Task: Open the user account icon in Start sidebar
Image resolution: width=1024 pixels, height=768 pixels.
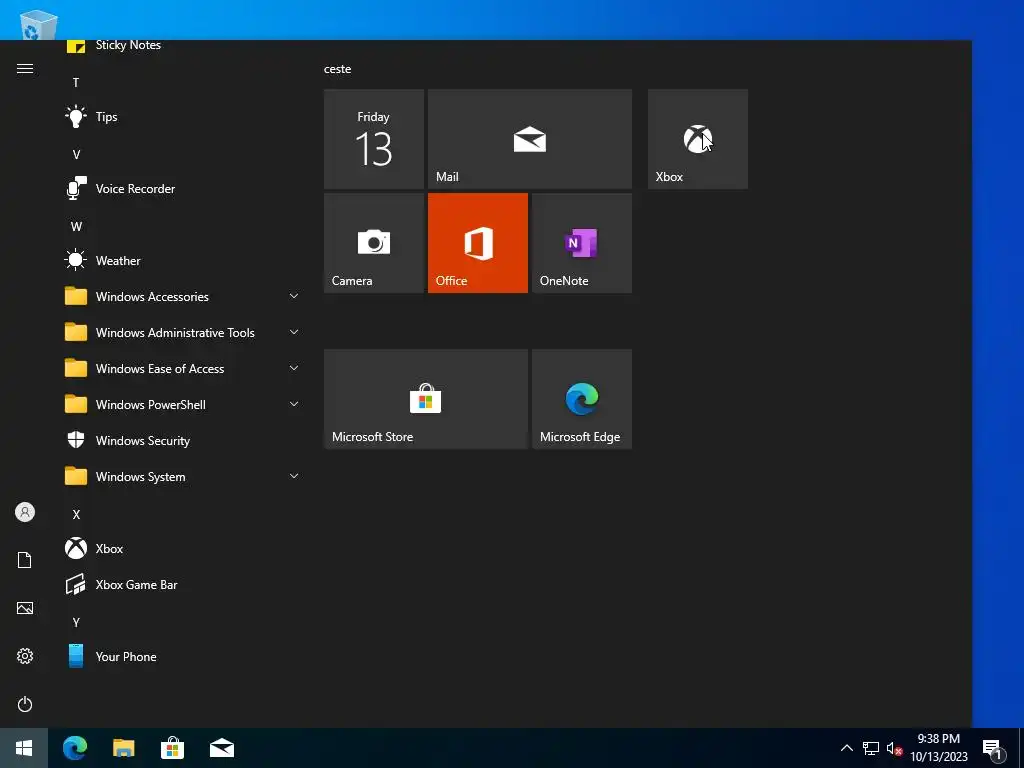Action: (x=25, y=512)
